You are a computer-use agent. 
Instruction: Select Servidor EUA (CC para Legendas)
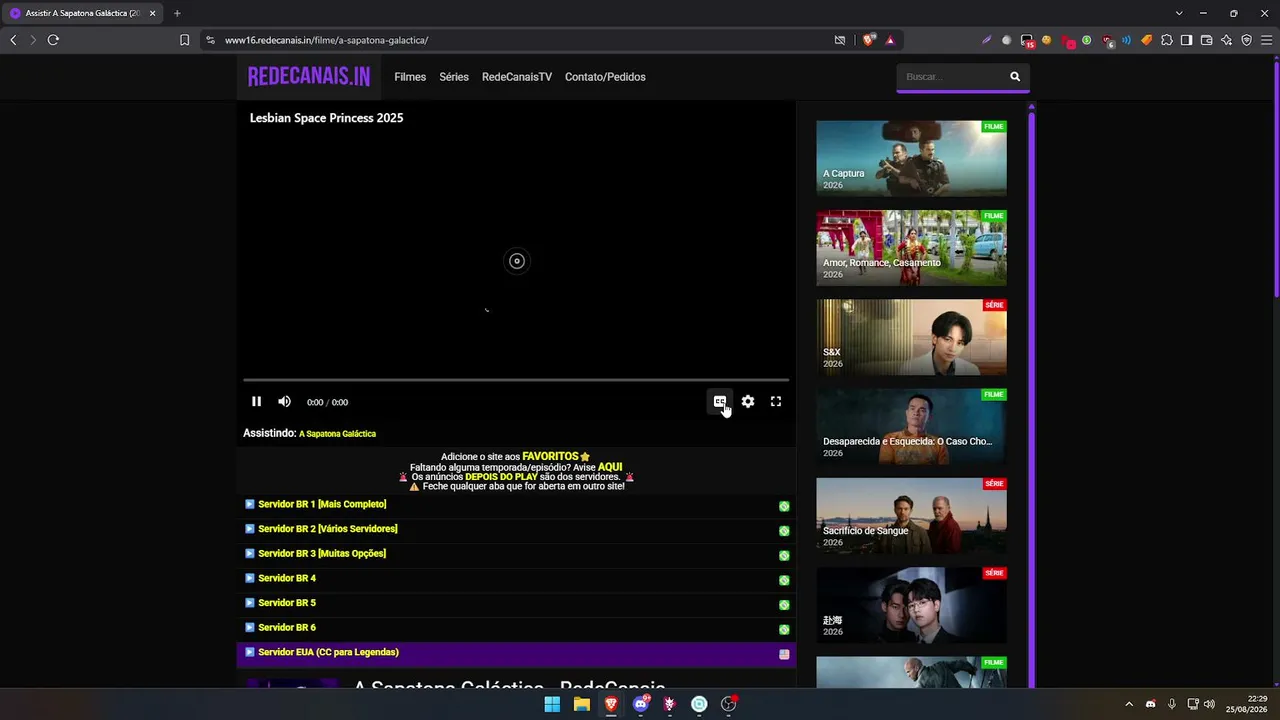click(x=516, y=653)
